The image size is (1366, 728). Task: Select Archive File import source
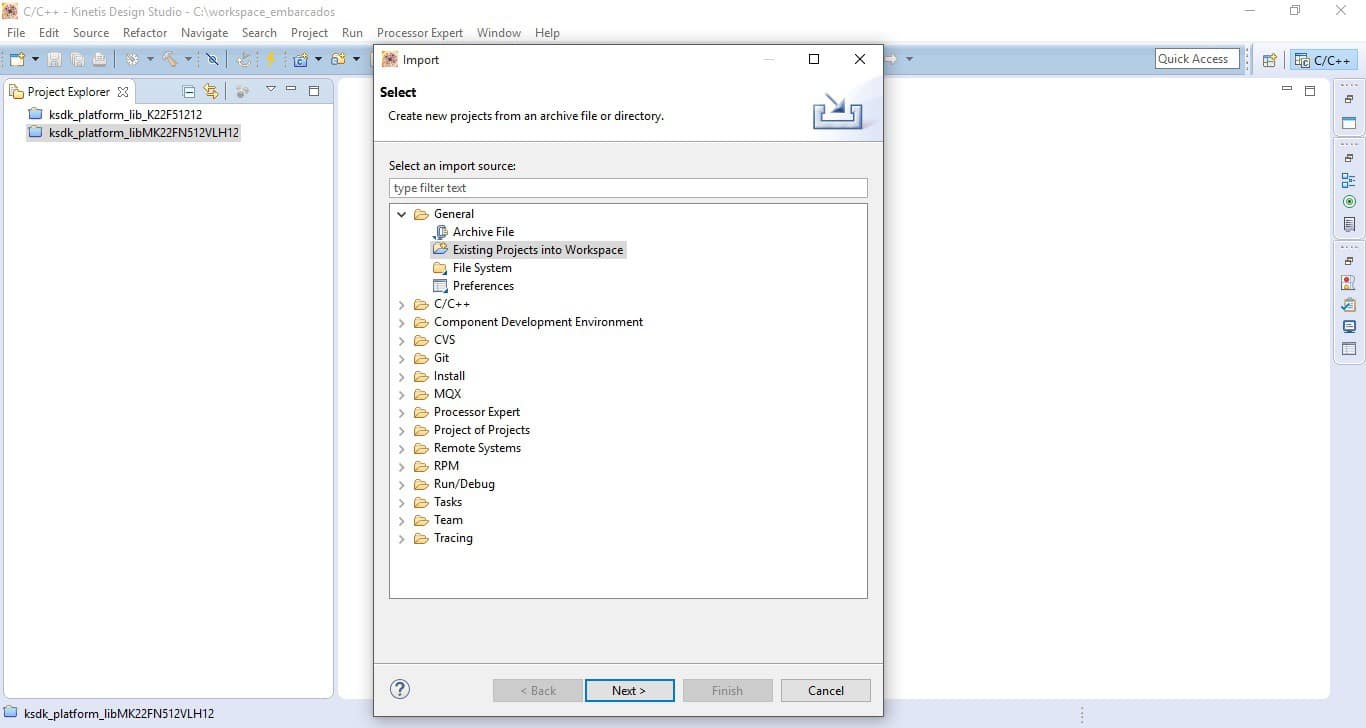(x=483, y=232)
